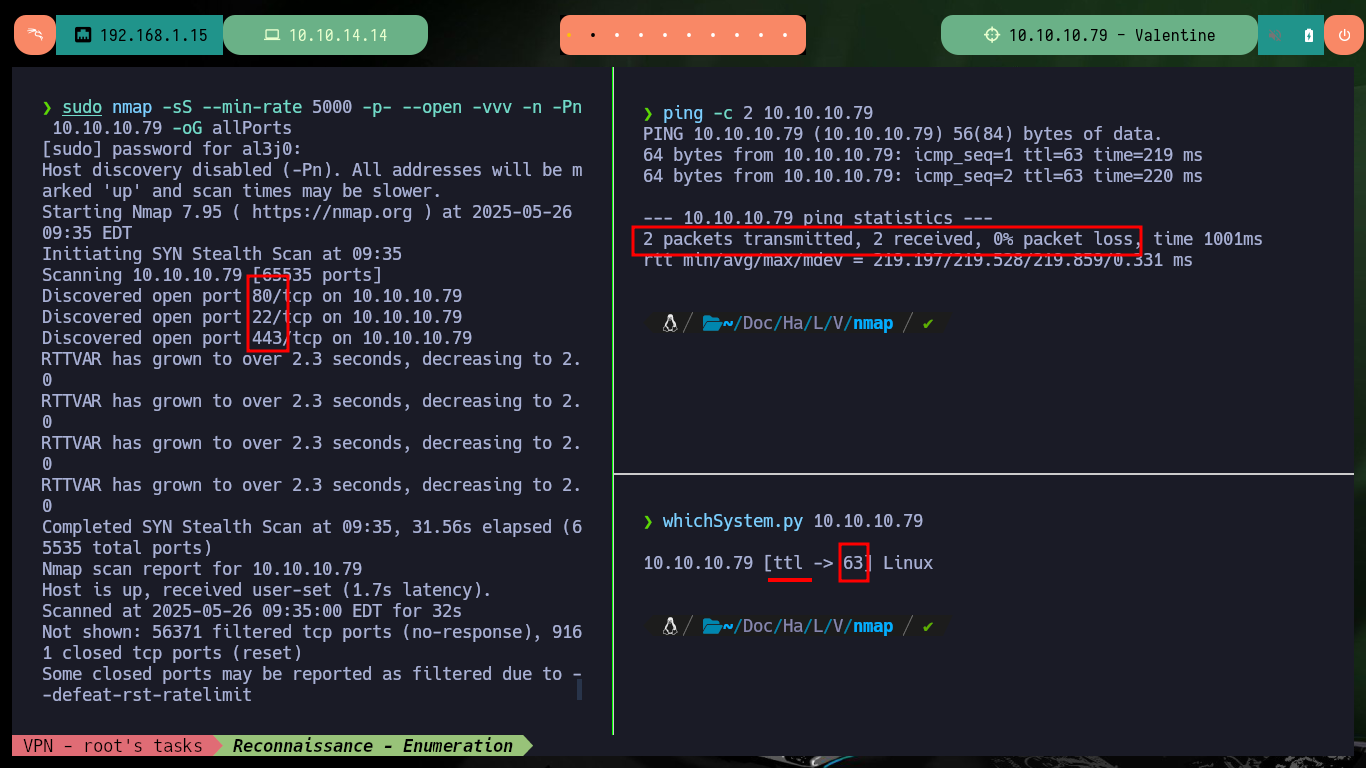Click the battery charging indicator icon
The image size is (1366, 768).
[1309, 35]
